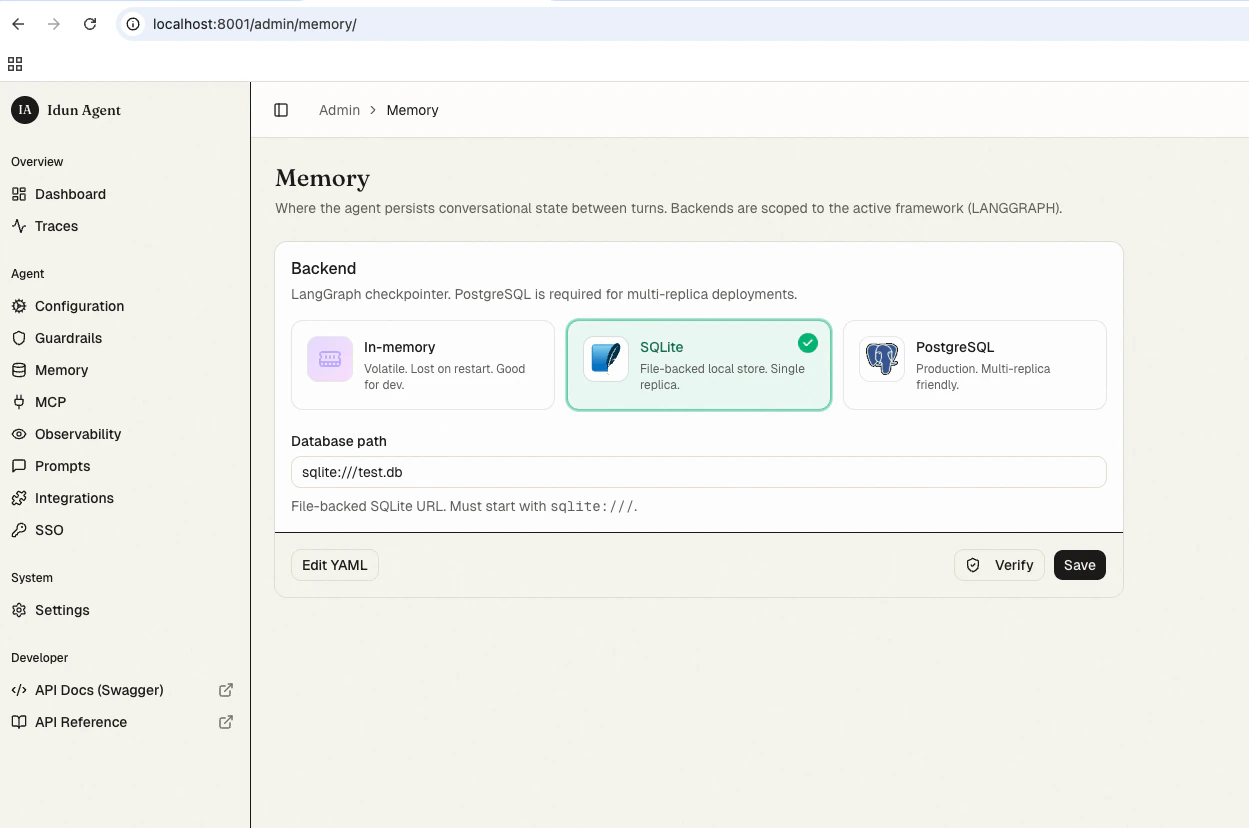1249x828 pixels.
Task: Click external link icon beside API Docs (Swagger)
Action: (226, 690)
